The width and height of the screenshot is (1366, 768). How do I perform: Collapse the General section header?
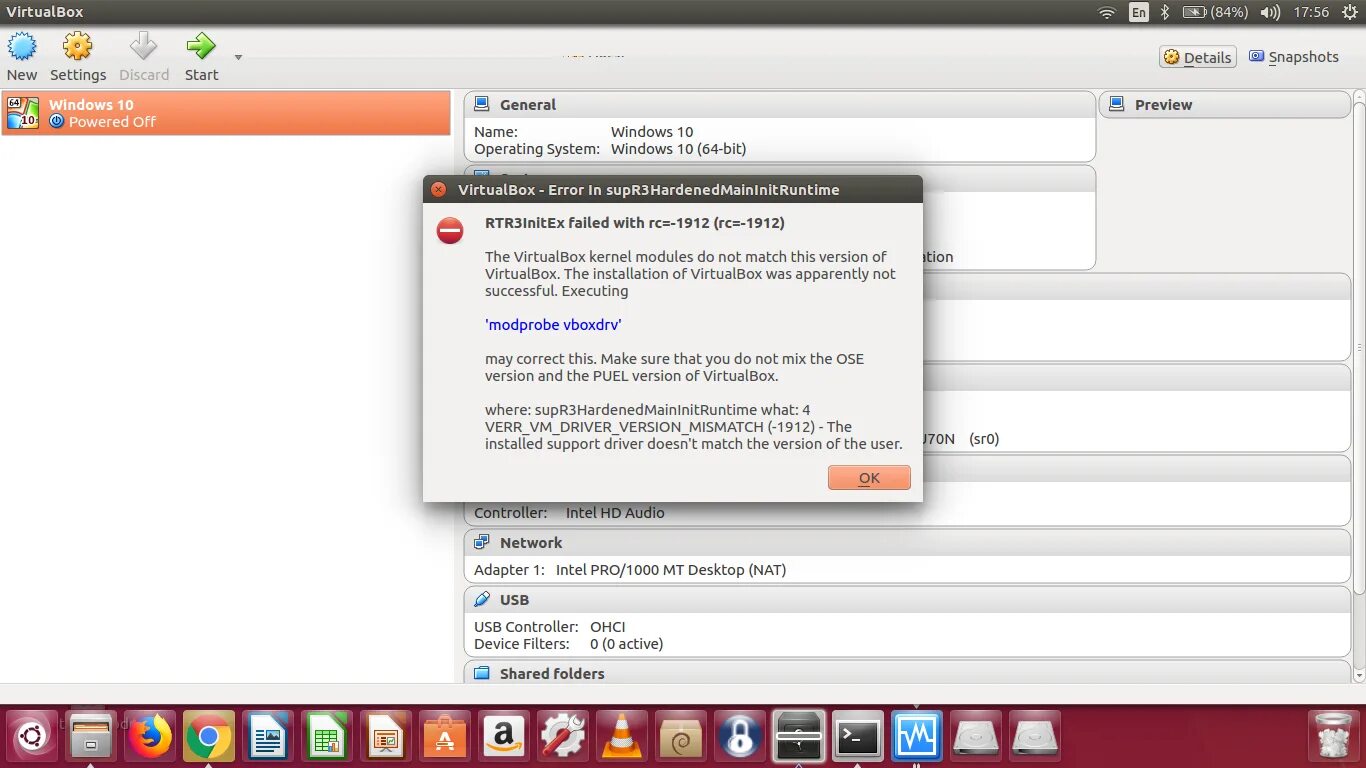(780, 105)
